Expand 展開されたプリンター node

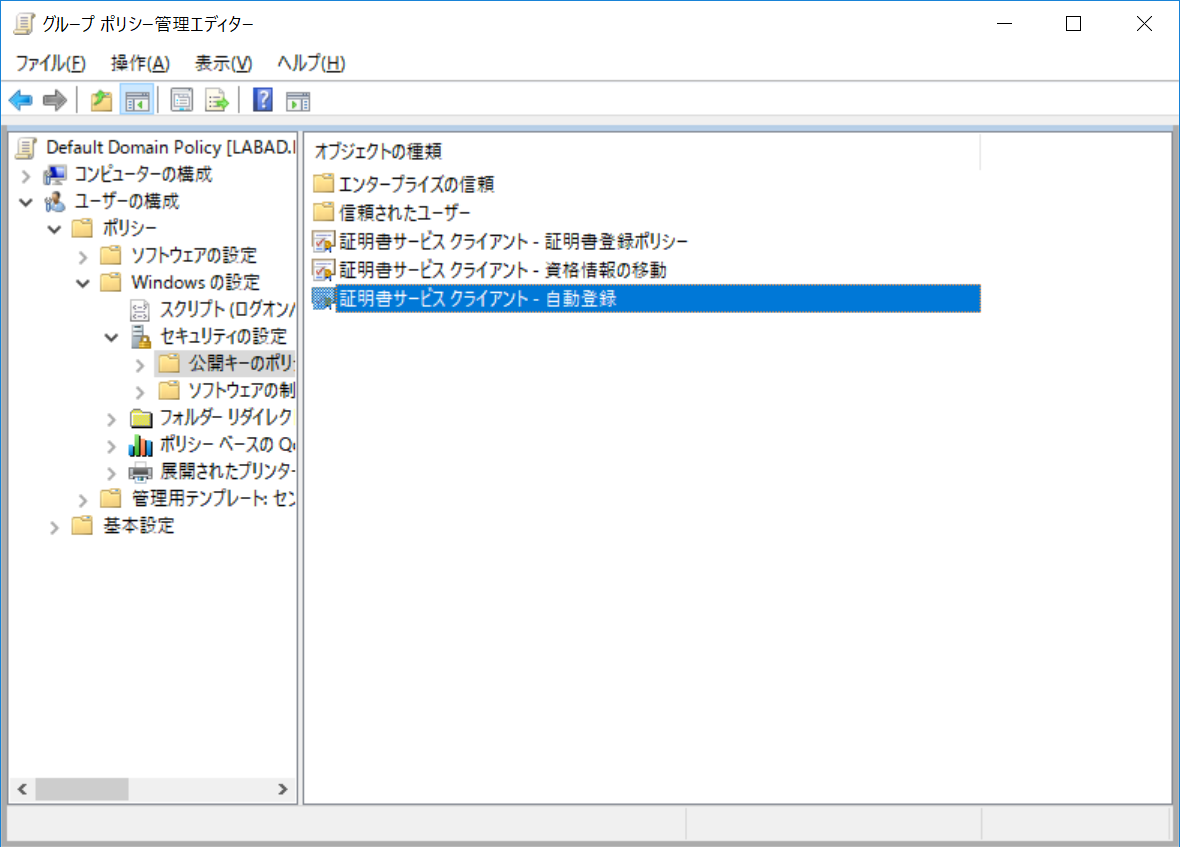click(x=111, y=473)
